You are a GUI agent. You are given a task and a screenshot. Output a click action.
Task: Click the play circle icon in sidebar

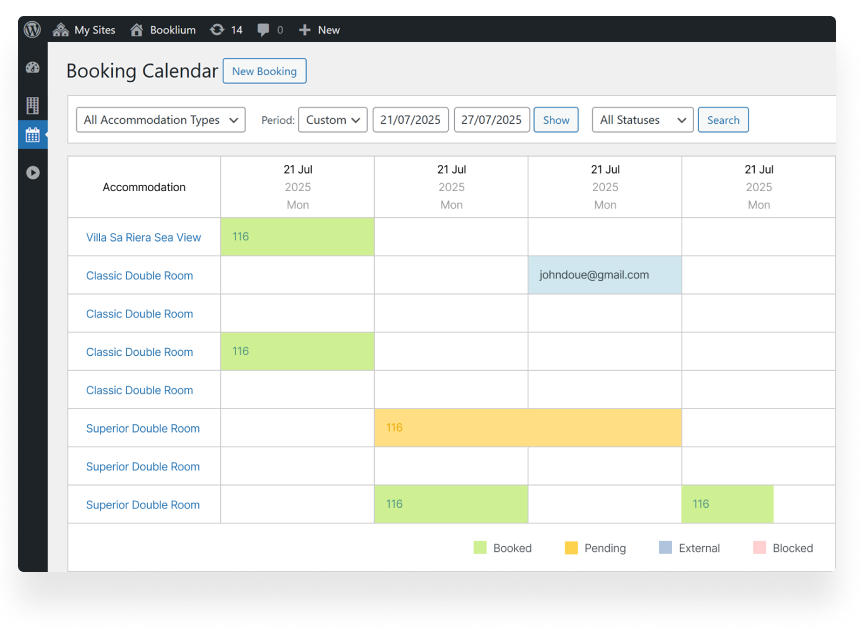[33, 172]
